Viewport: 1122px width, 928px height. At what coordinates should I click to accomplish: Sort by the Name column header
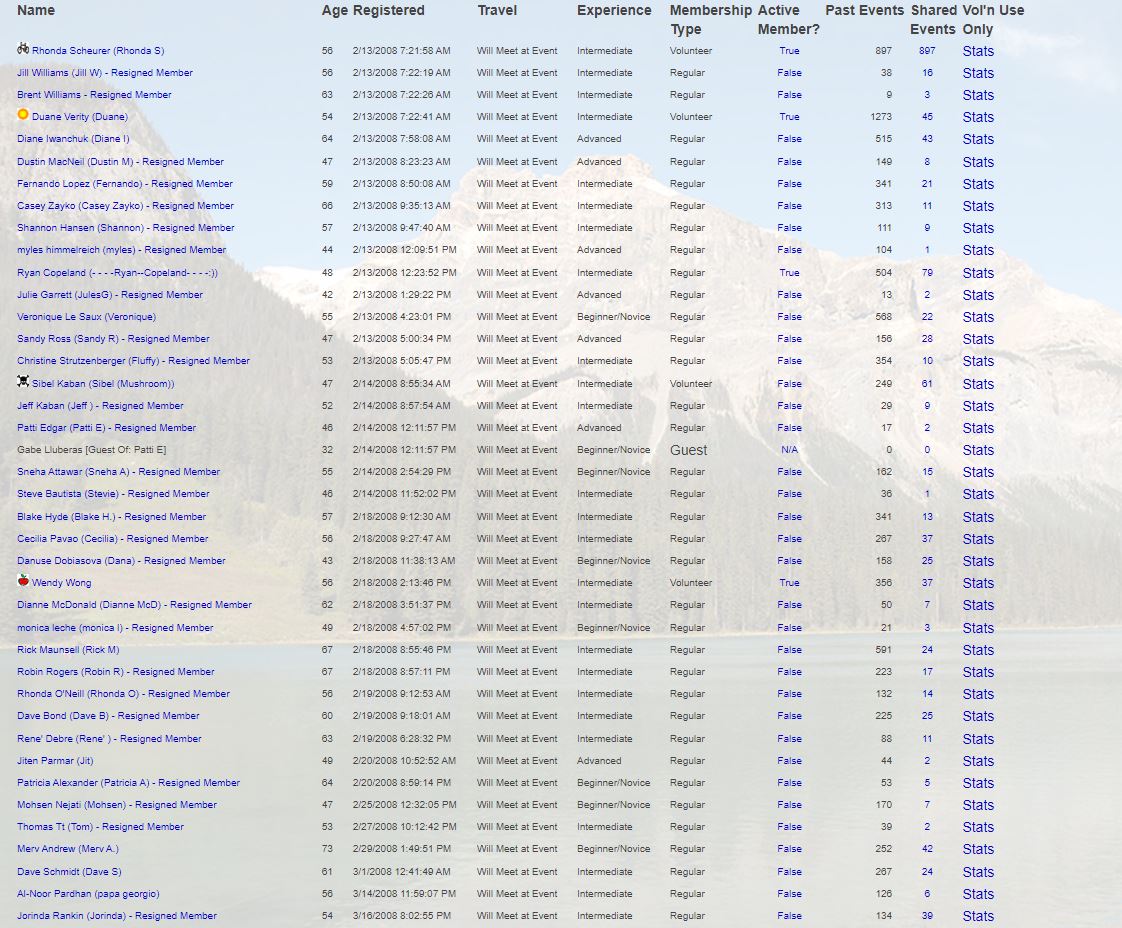point(36,10)
